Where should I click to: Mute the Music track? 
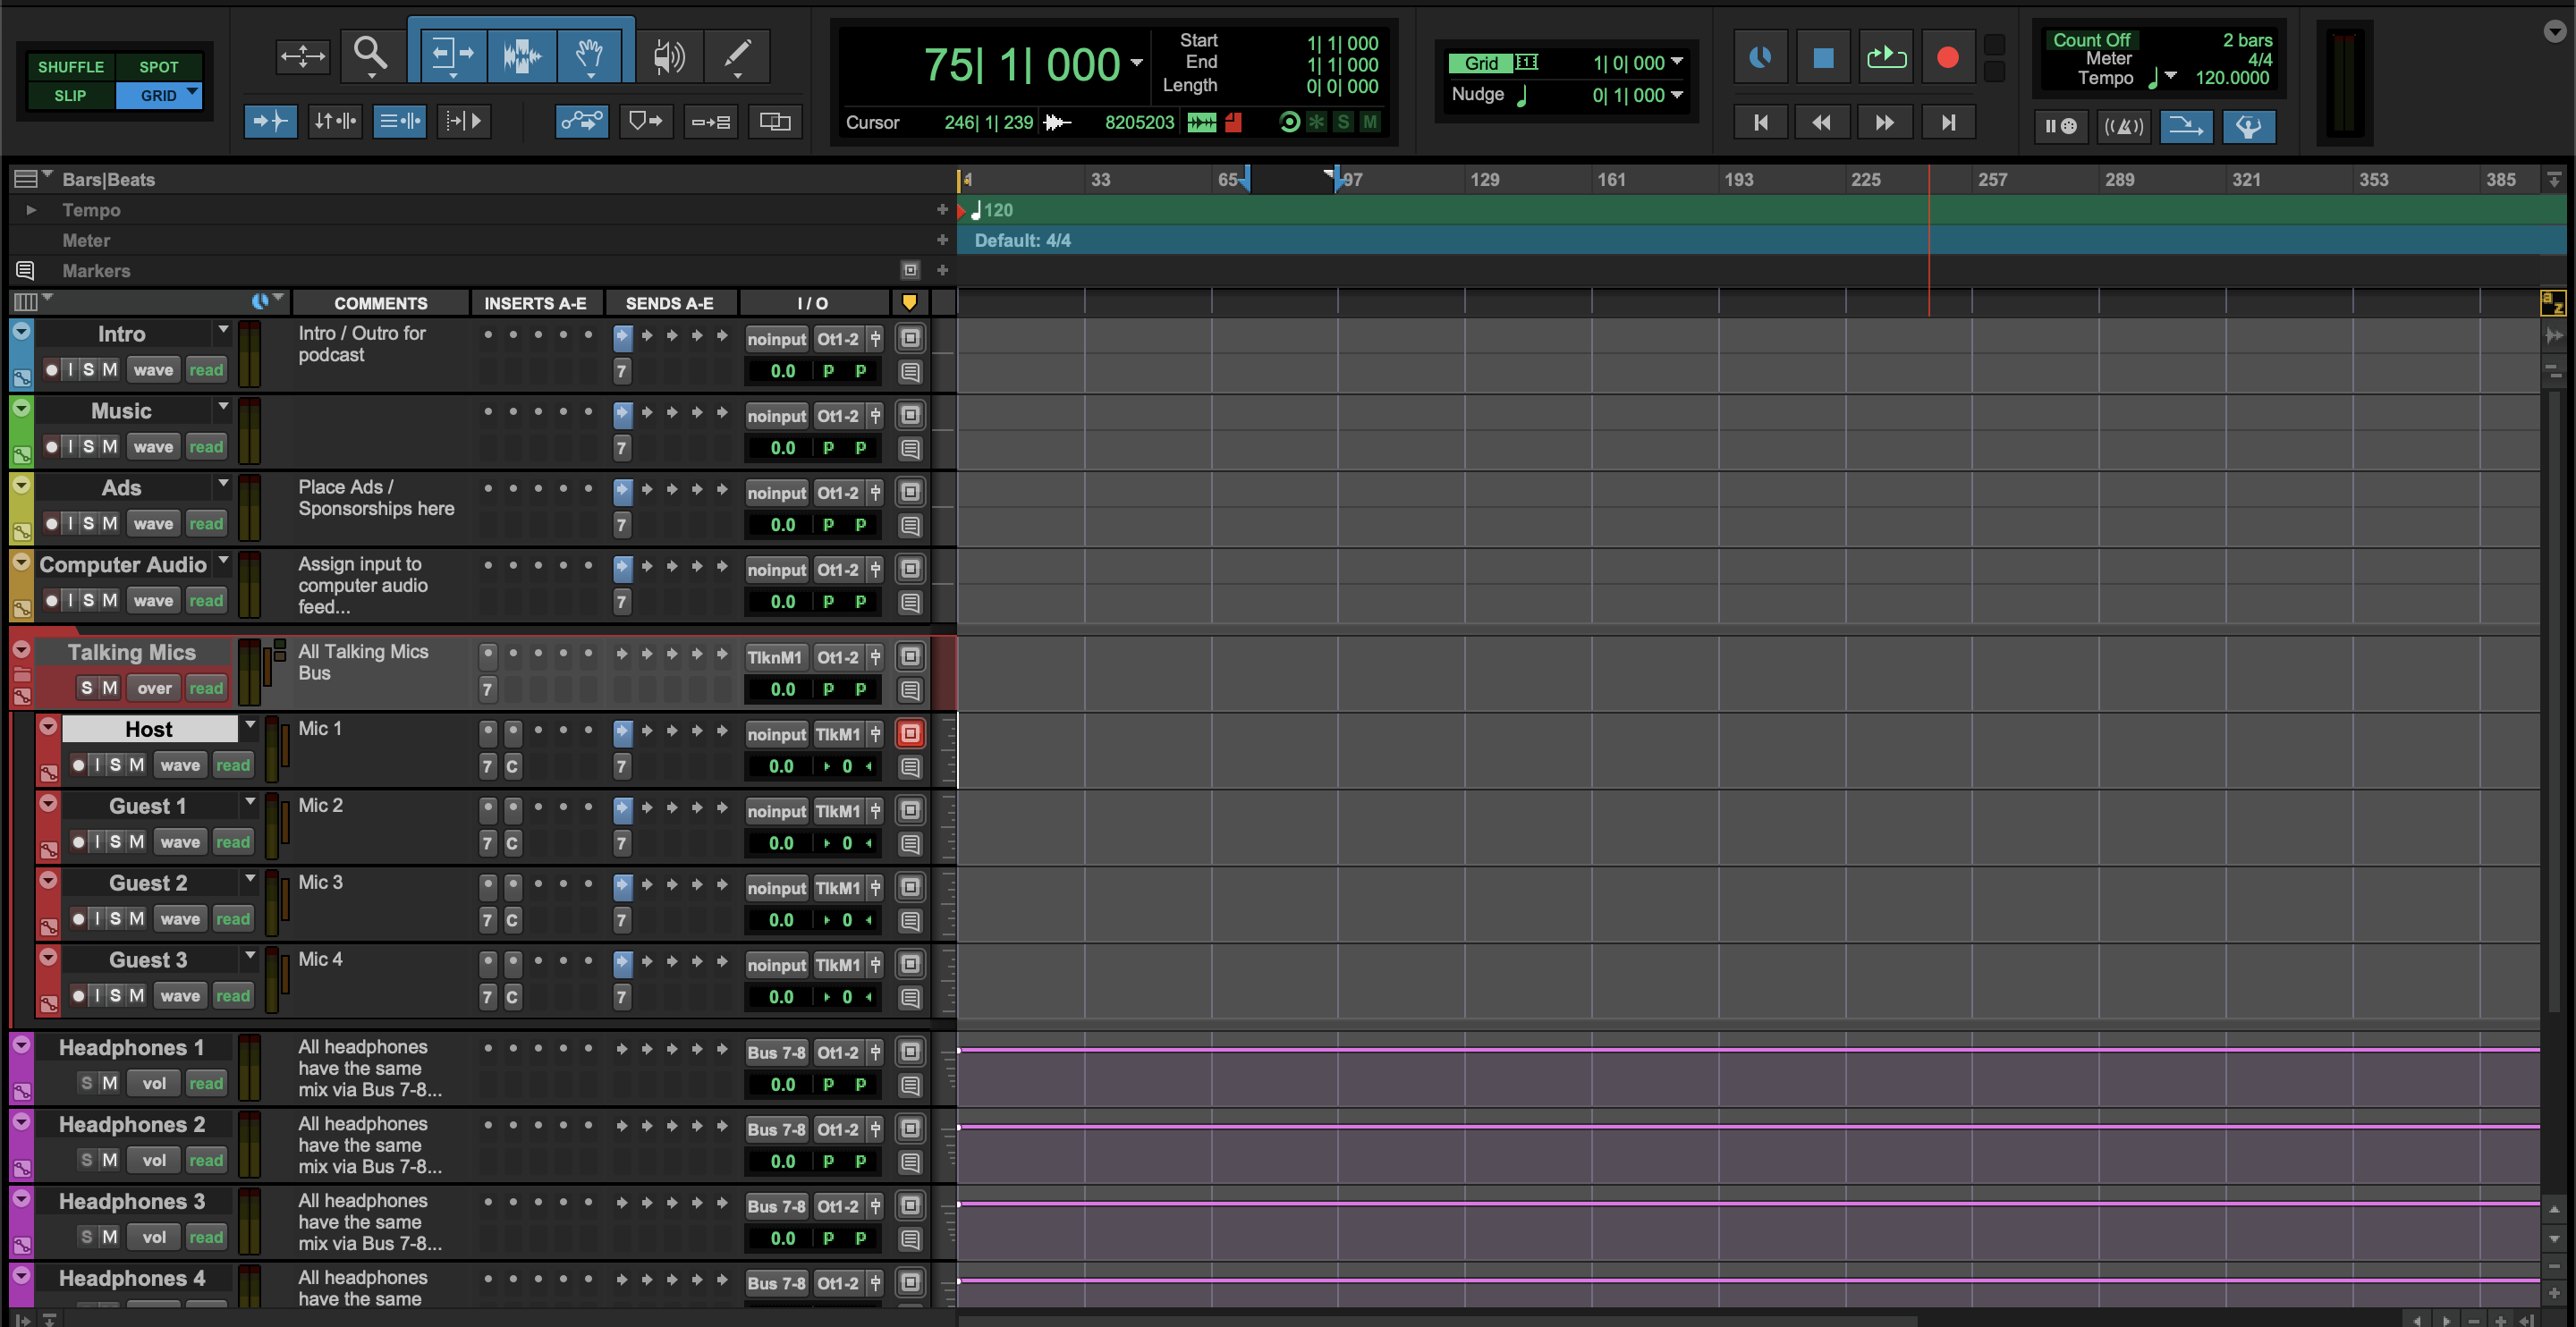pyautogui.click(x=110, y=446)
